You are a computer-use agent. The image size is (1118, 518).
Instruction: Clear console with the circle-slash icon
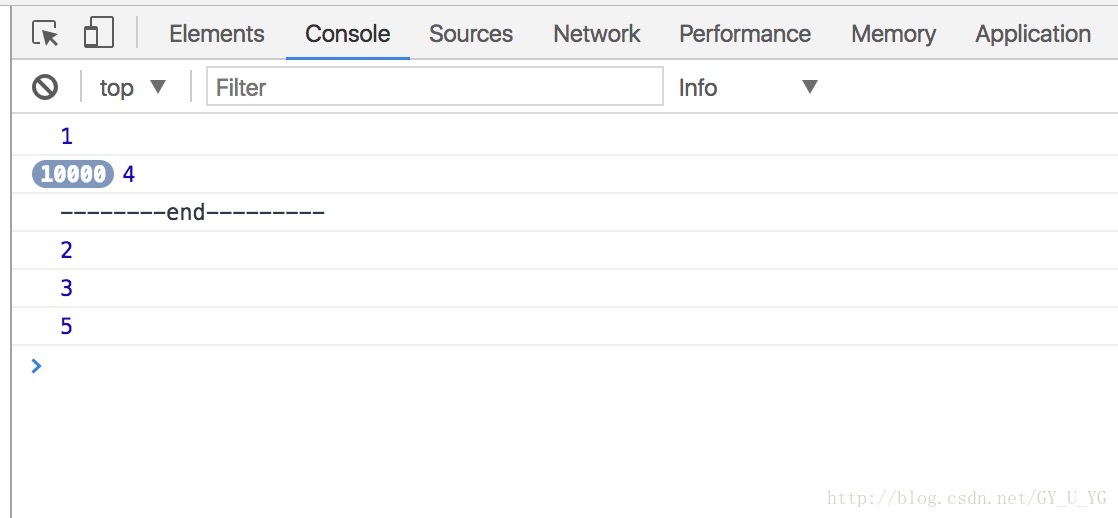click(45, 87)
